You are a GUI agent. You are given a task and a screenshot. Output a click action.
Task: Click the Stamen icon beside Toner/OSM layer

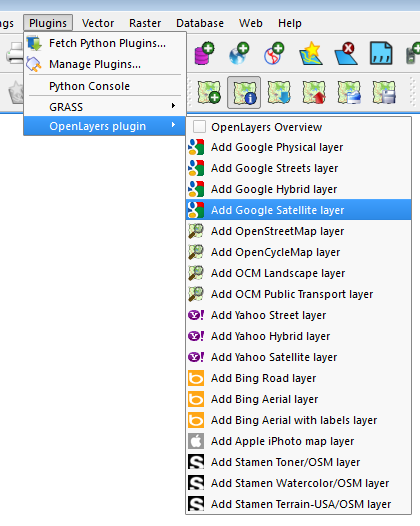(x=196, y=462)
